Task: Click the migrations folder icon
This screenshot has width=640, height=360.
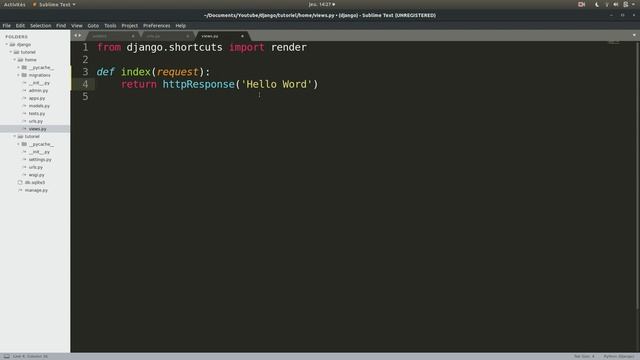Action: pos(24,75)
